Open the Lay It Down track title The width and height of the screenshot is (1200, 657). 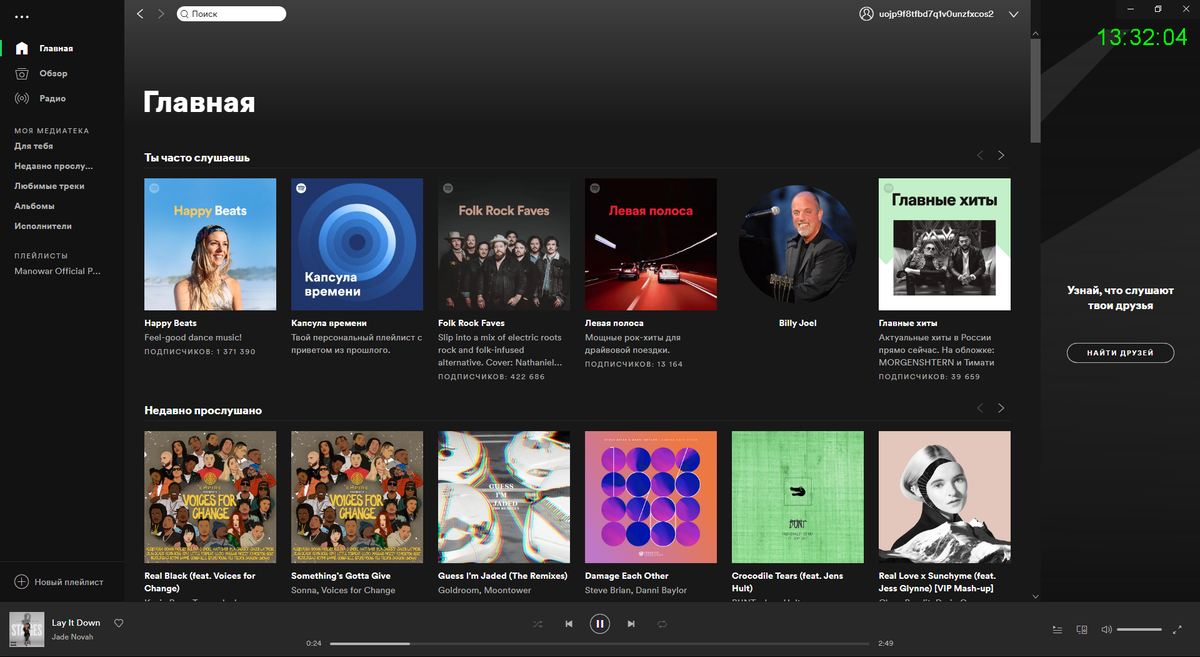coord(76,622)
